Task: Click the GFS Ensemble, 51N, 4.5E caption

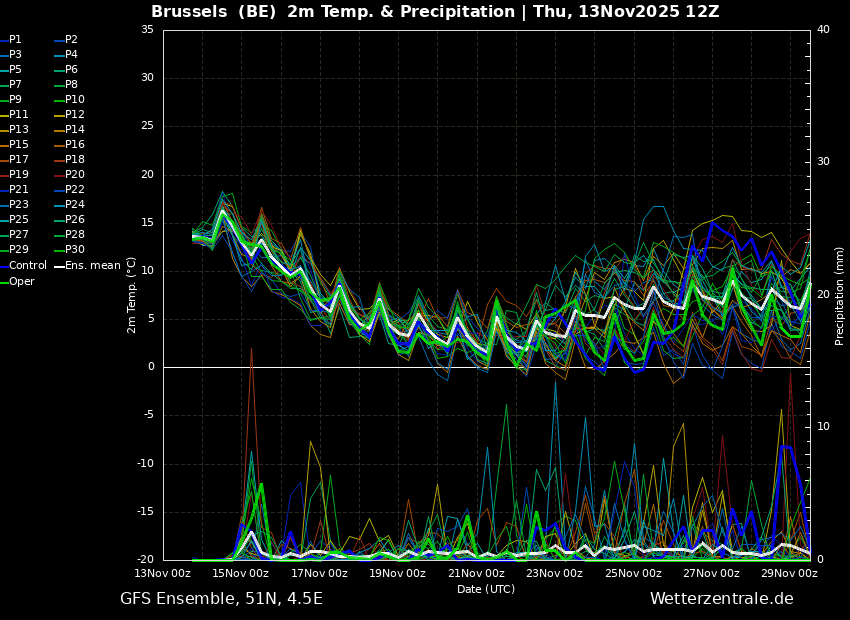Action: (221, 599)
